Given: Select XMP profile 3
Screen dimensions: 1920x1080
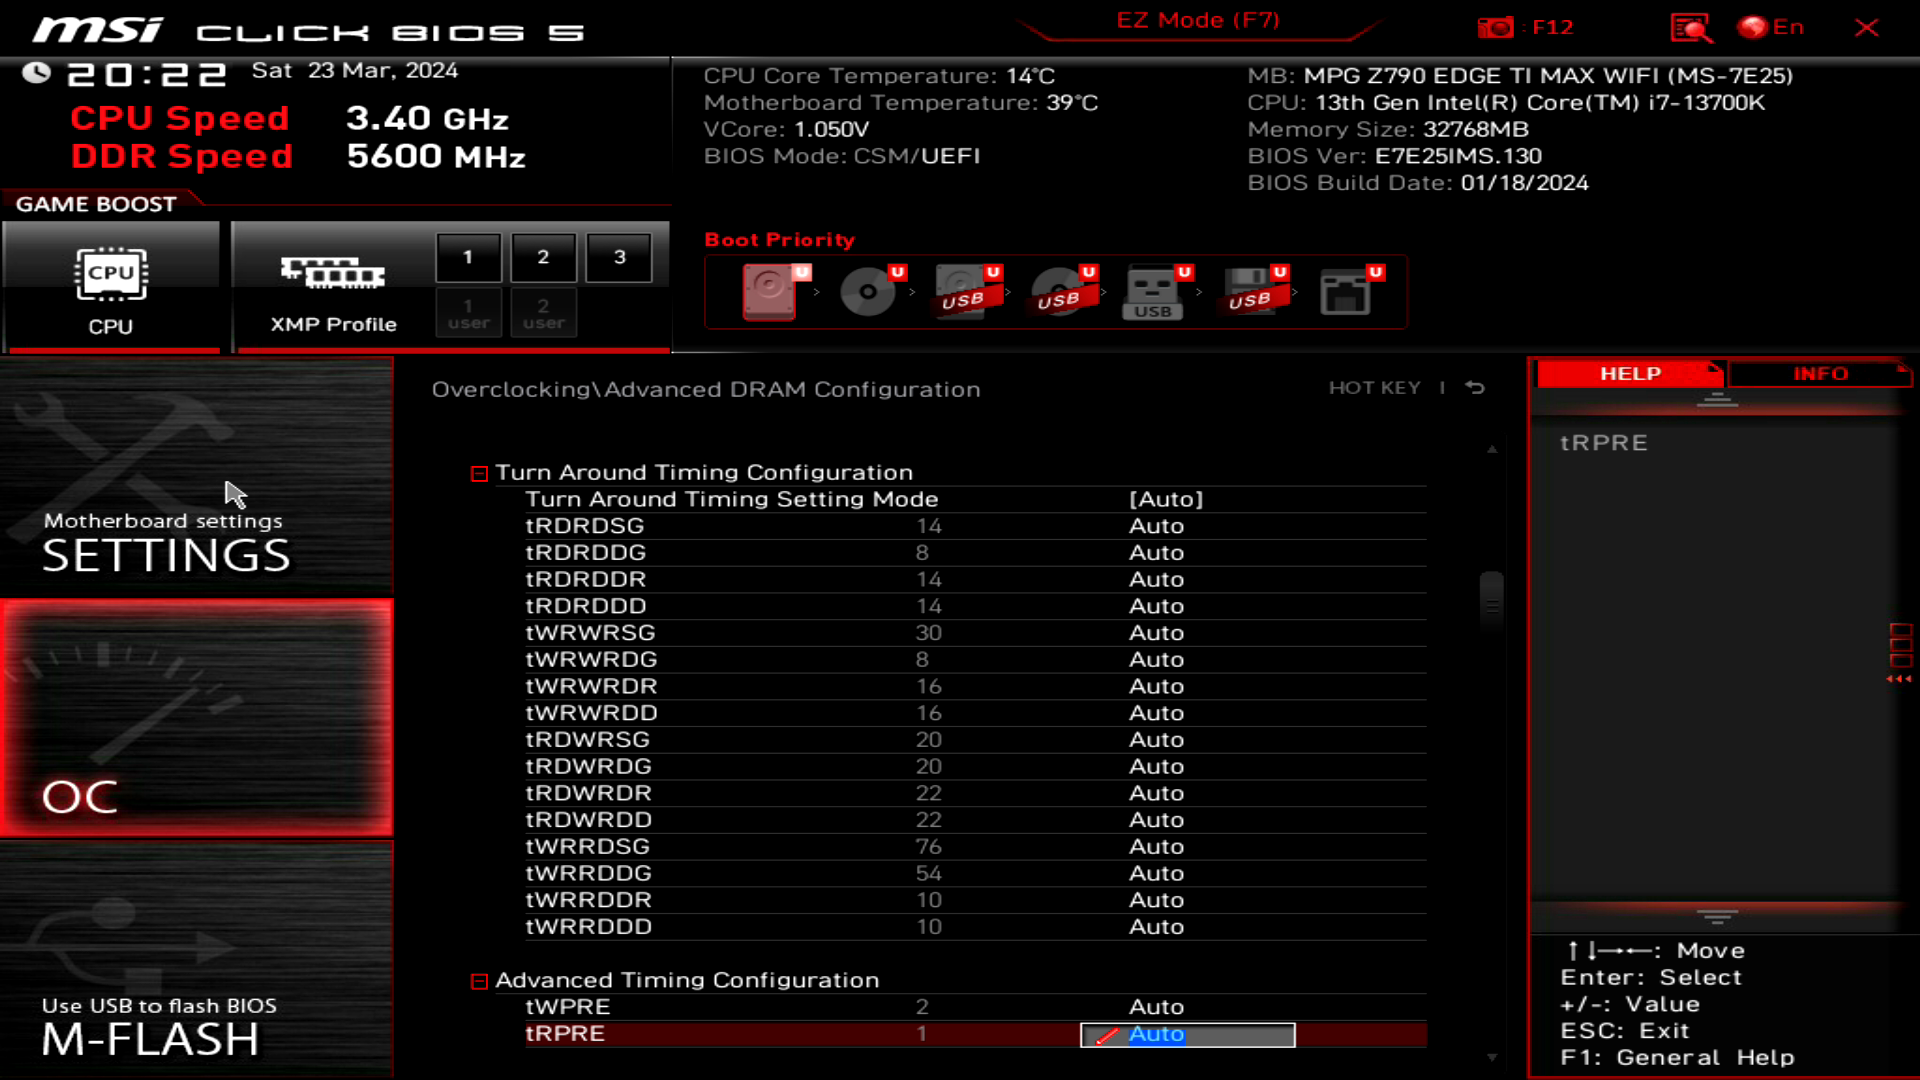Looking at the screenshot, I should pyautogui.click(x=619, y=257).
